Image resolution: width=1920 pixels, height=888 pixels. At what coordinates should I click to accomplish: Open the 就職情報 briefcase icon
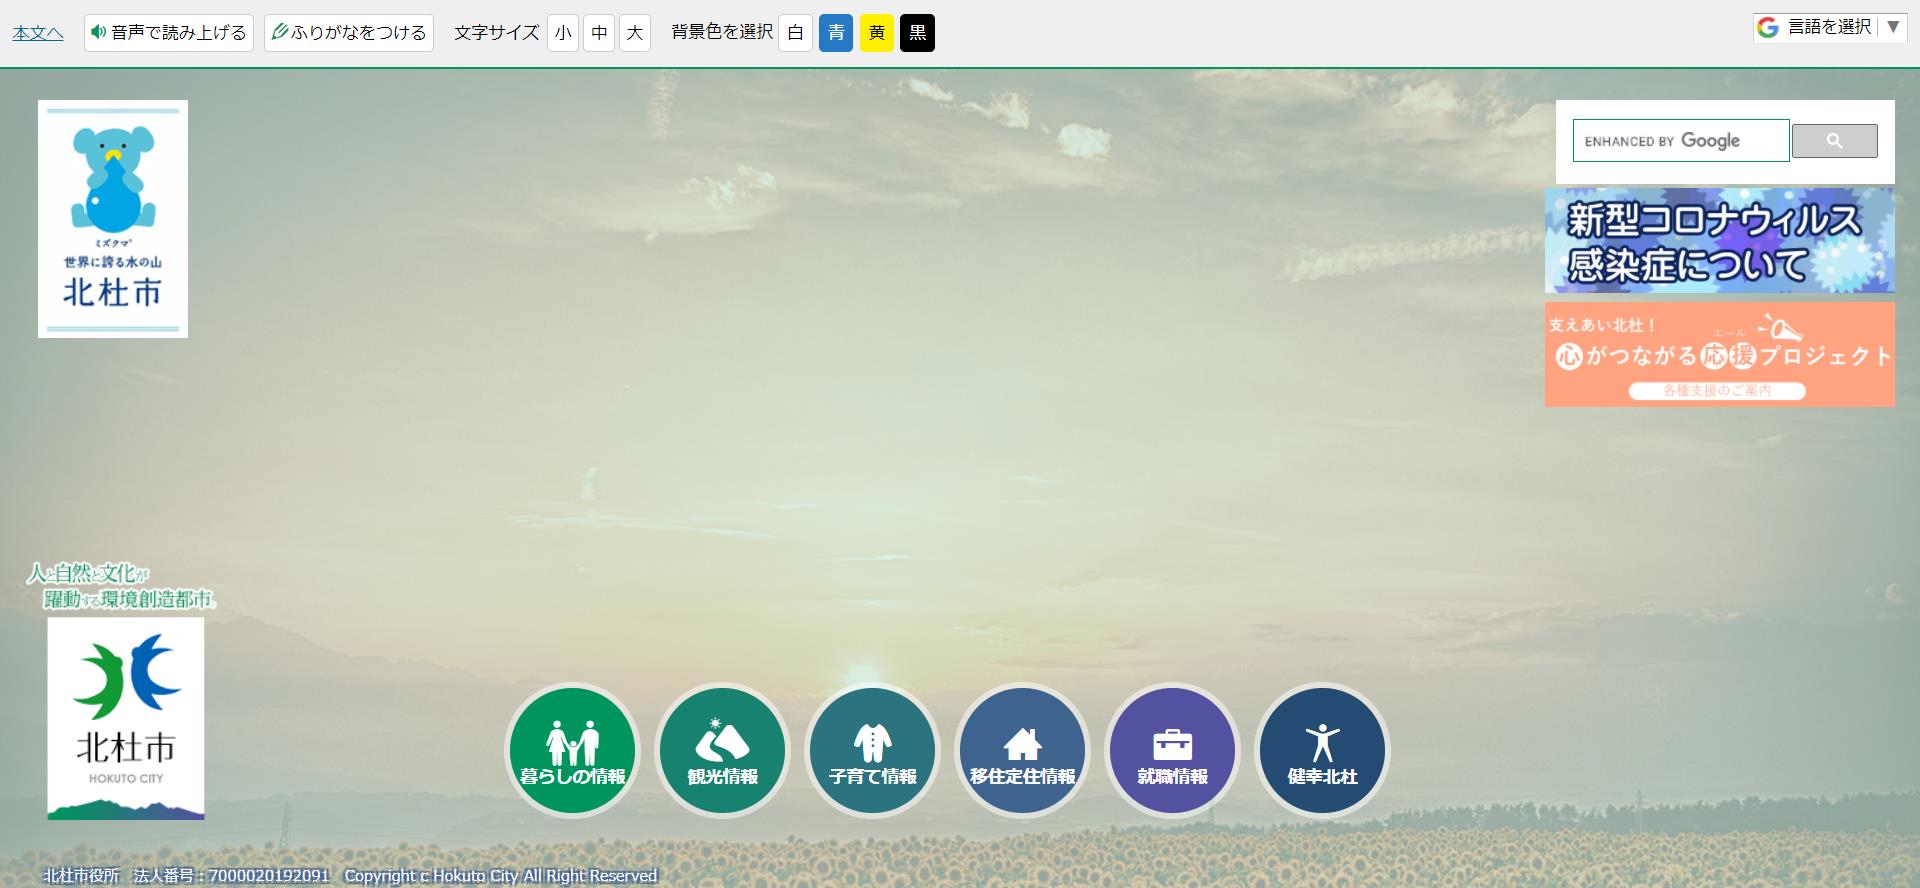pyautogui.click(x=1172, y=750)
